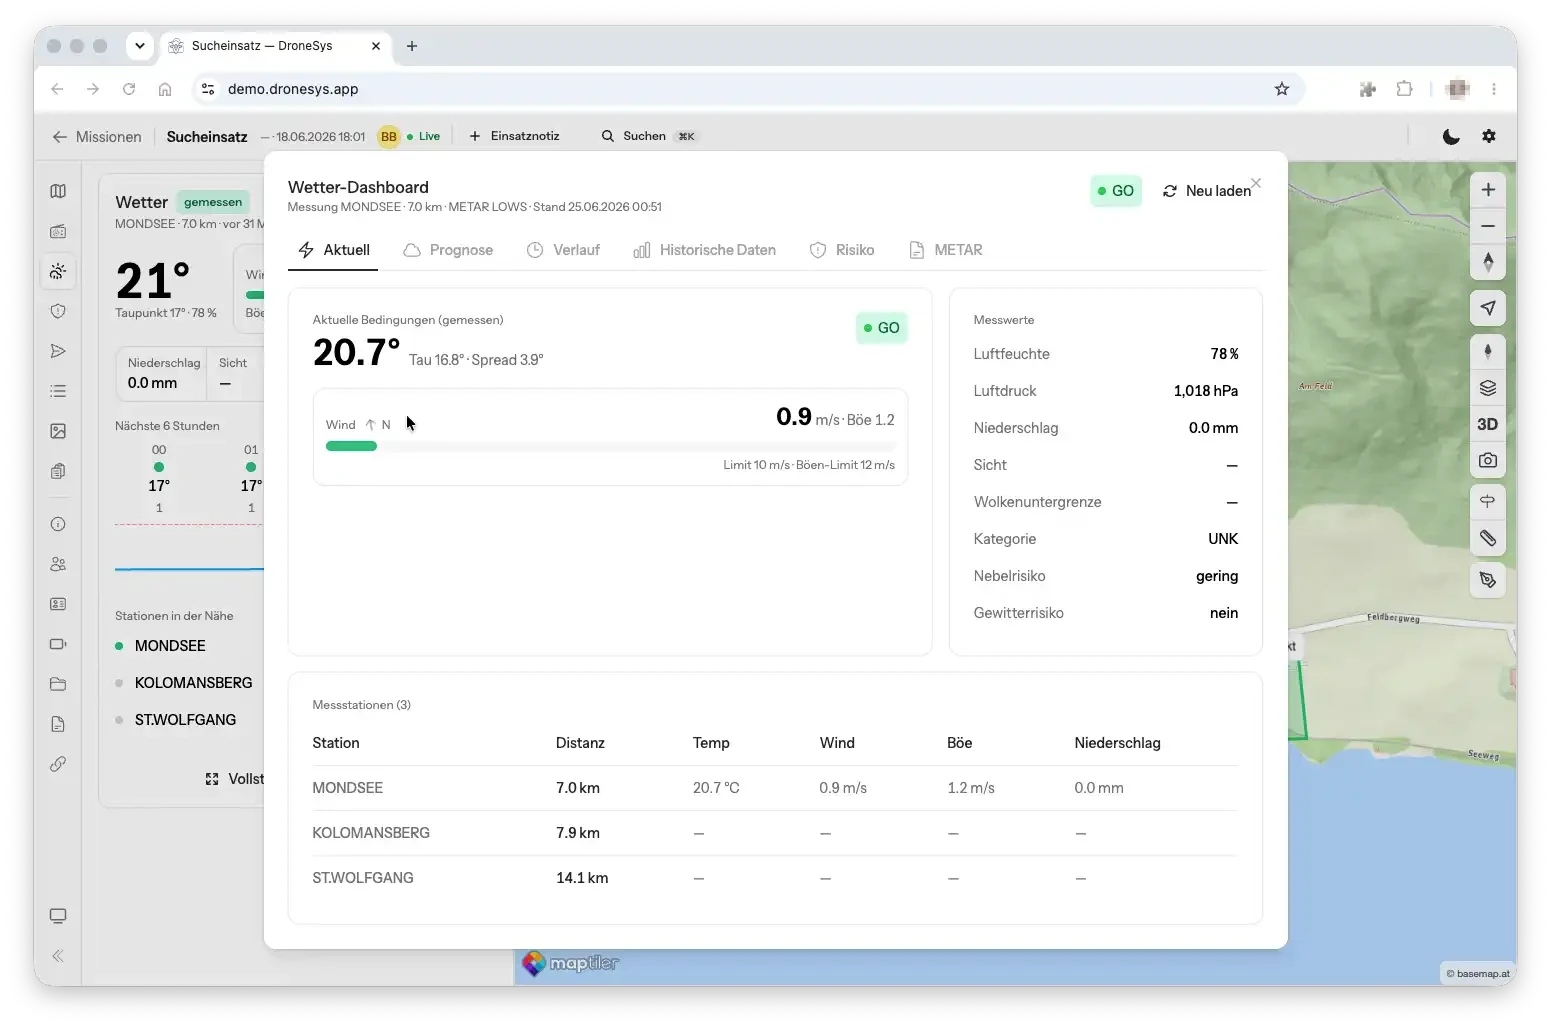Select the ruler measure tool
This screenshot has height=1028, width=1551.
(1488, 539)
